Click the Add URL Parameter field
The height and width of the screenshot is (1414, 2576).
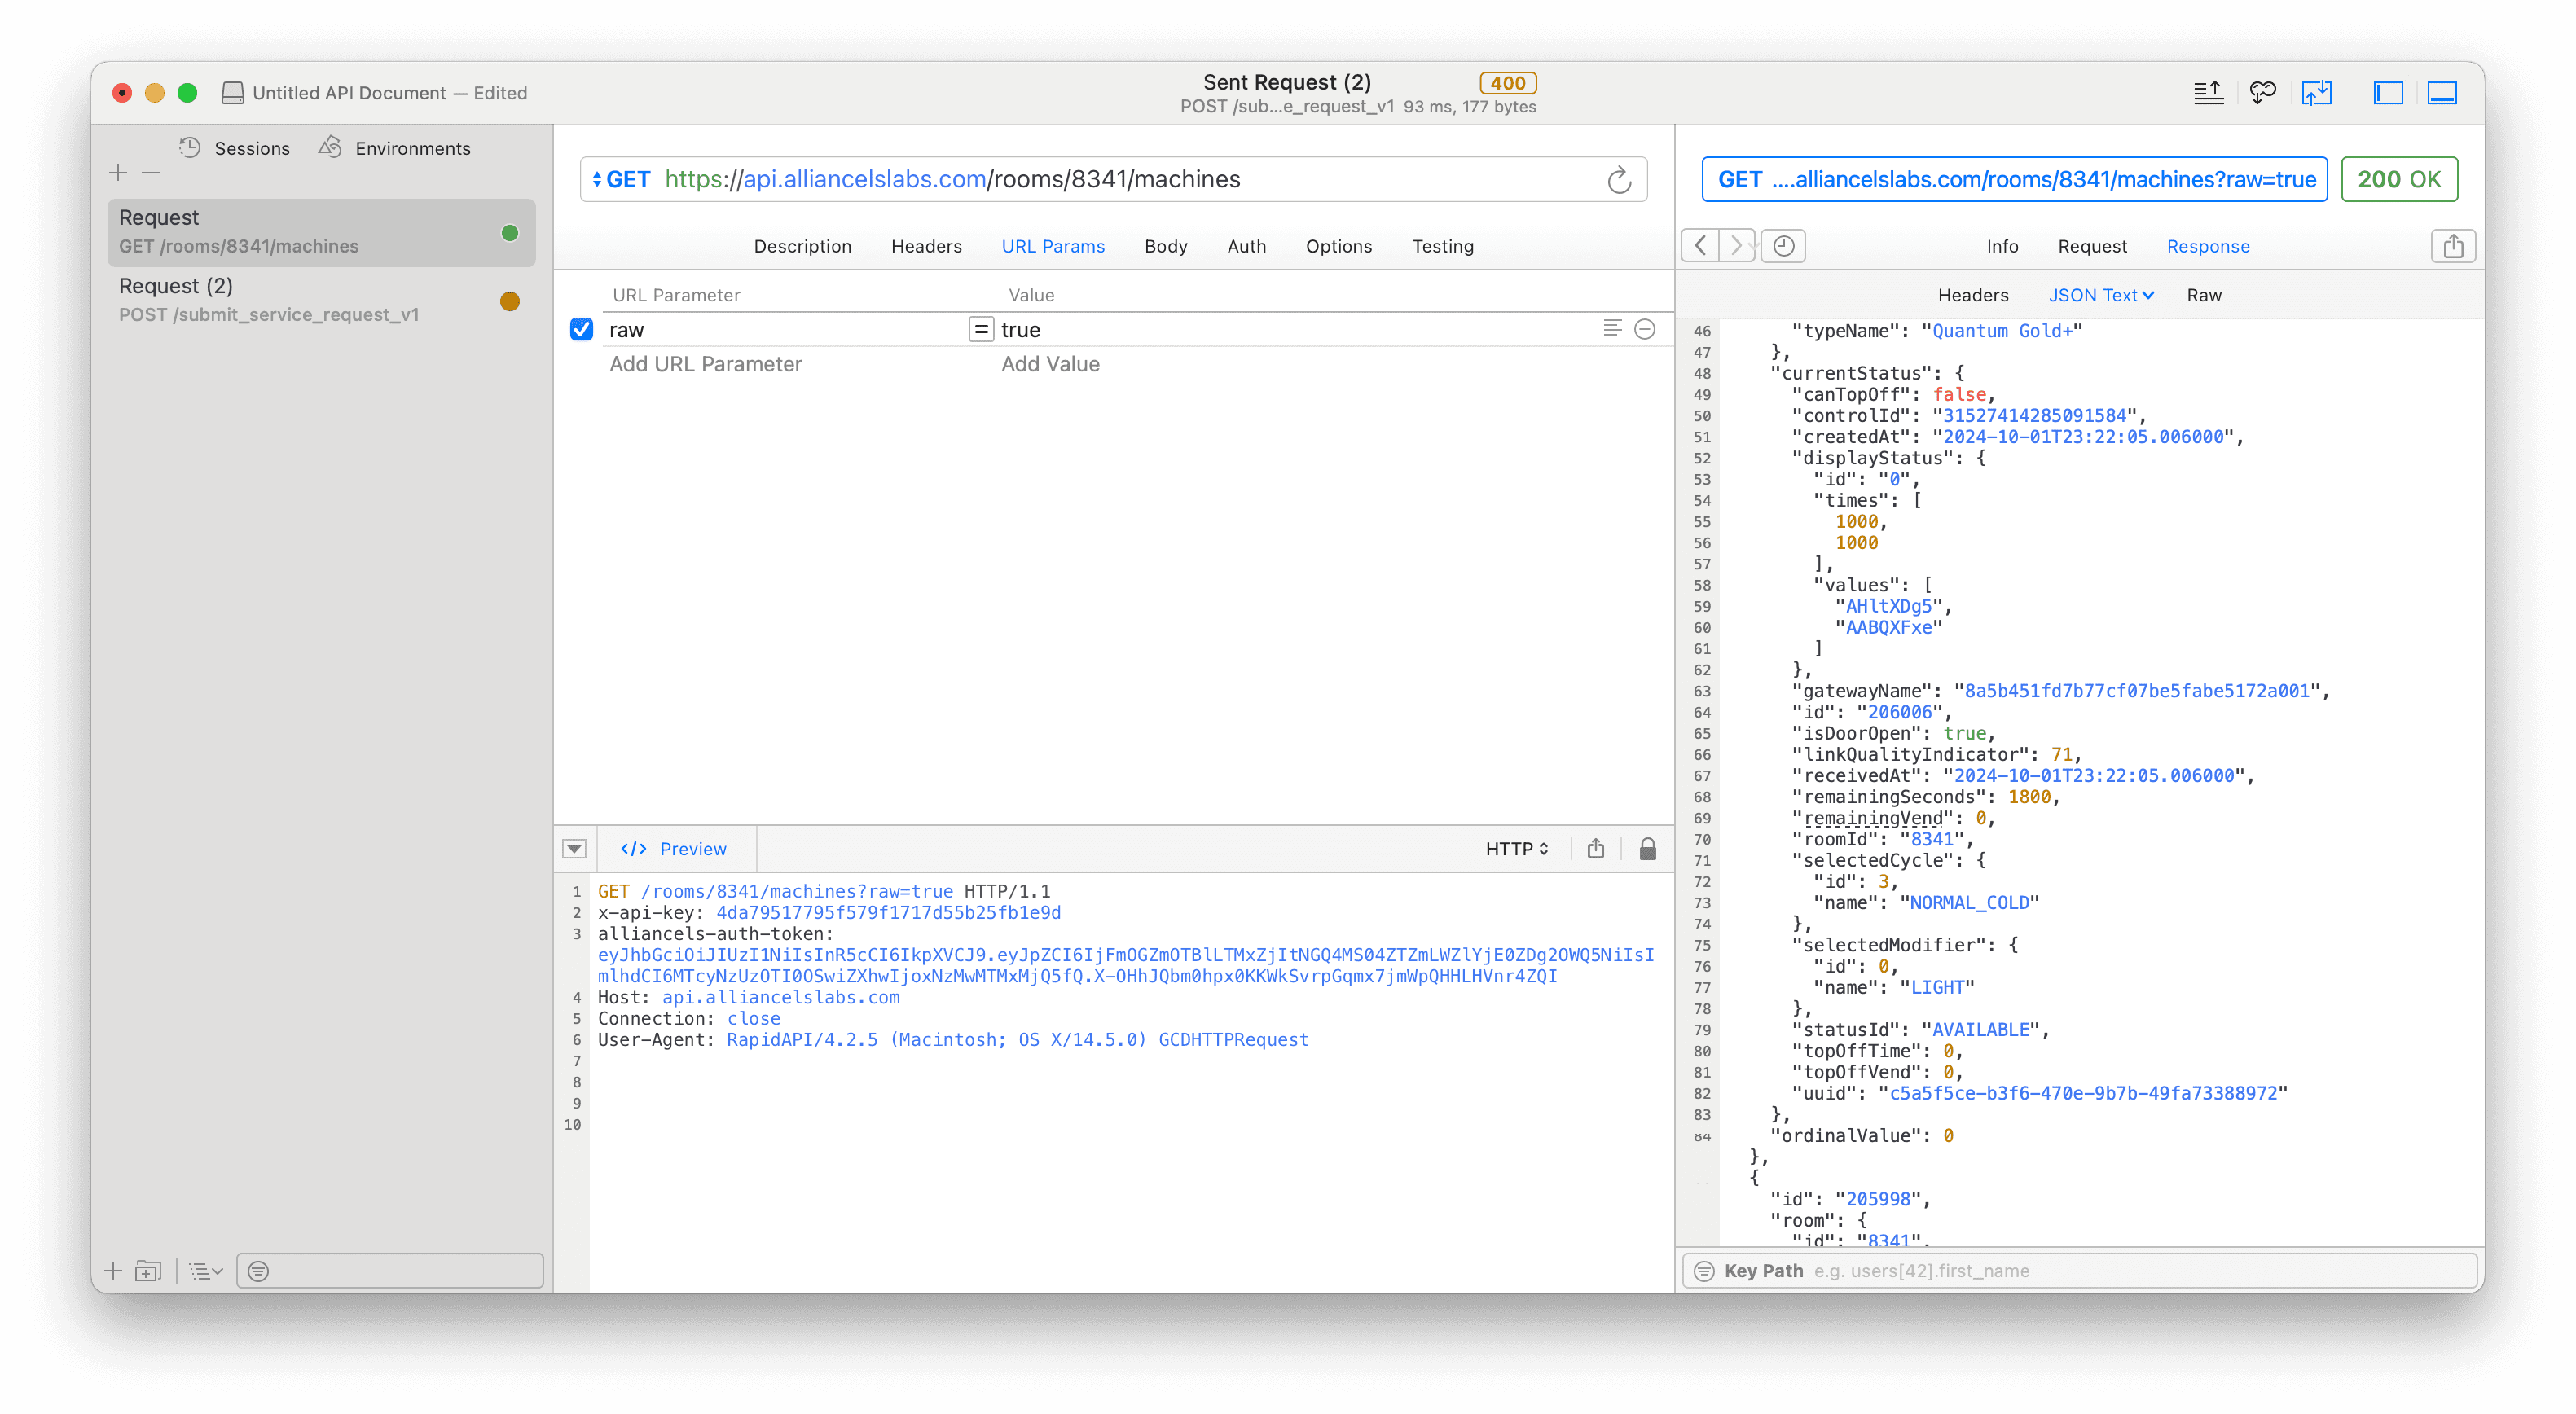pos(705,364)
